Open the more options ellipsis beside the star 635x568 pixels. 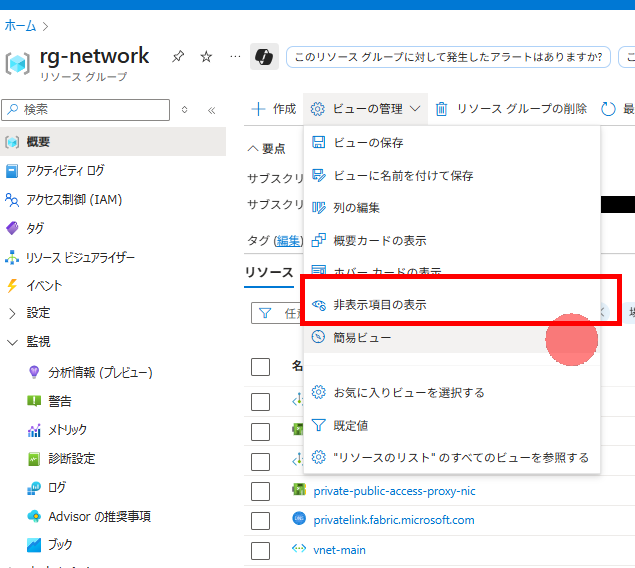(235, 56)
